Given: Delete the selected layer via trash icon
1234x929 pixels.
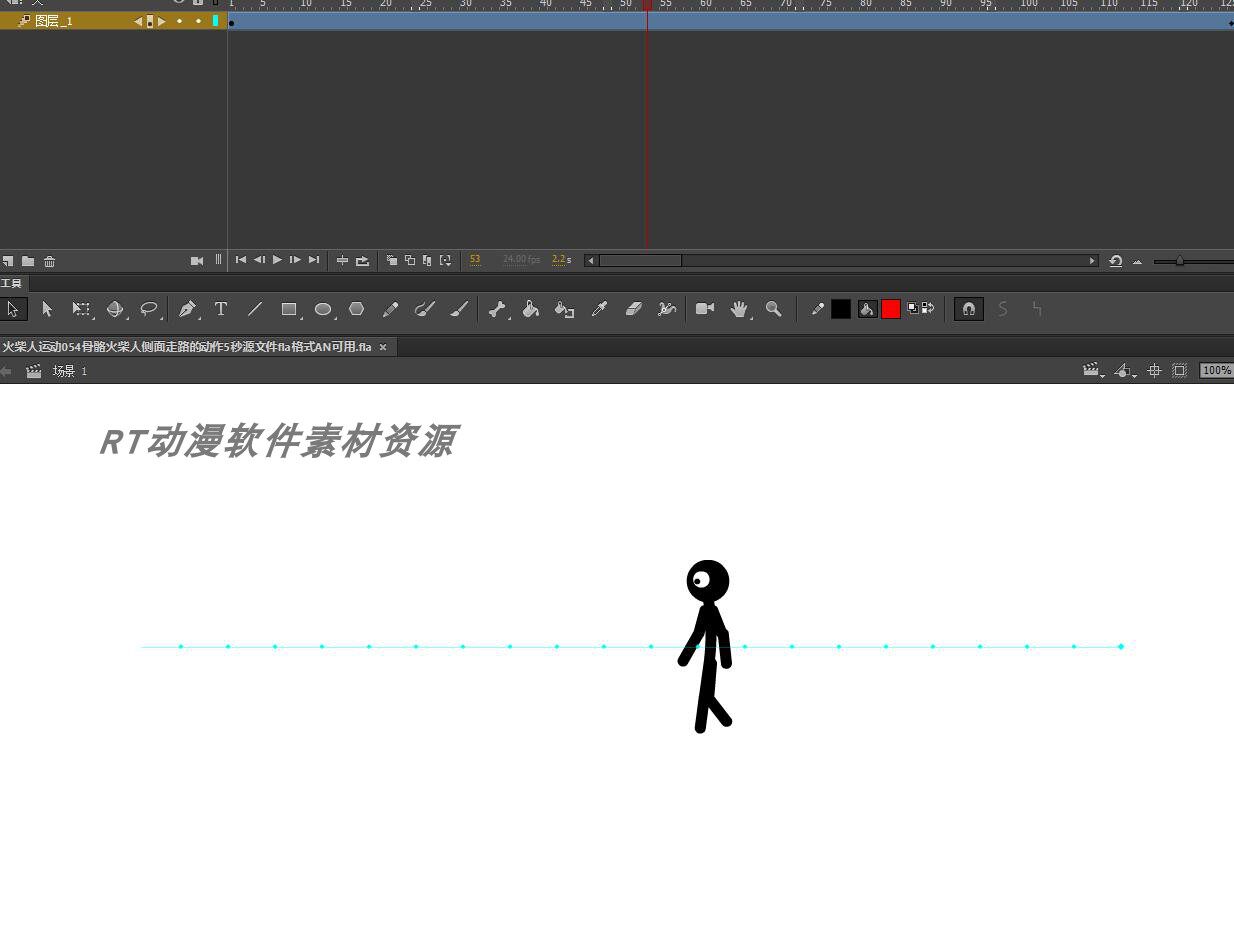Looking at the screenshot, I should (x=50, y=261).
